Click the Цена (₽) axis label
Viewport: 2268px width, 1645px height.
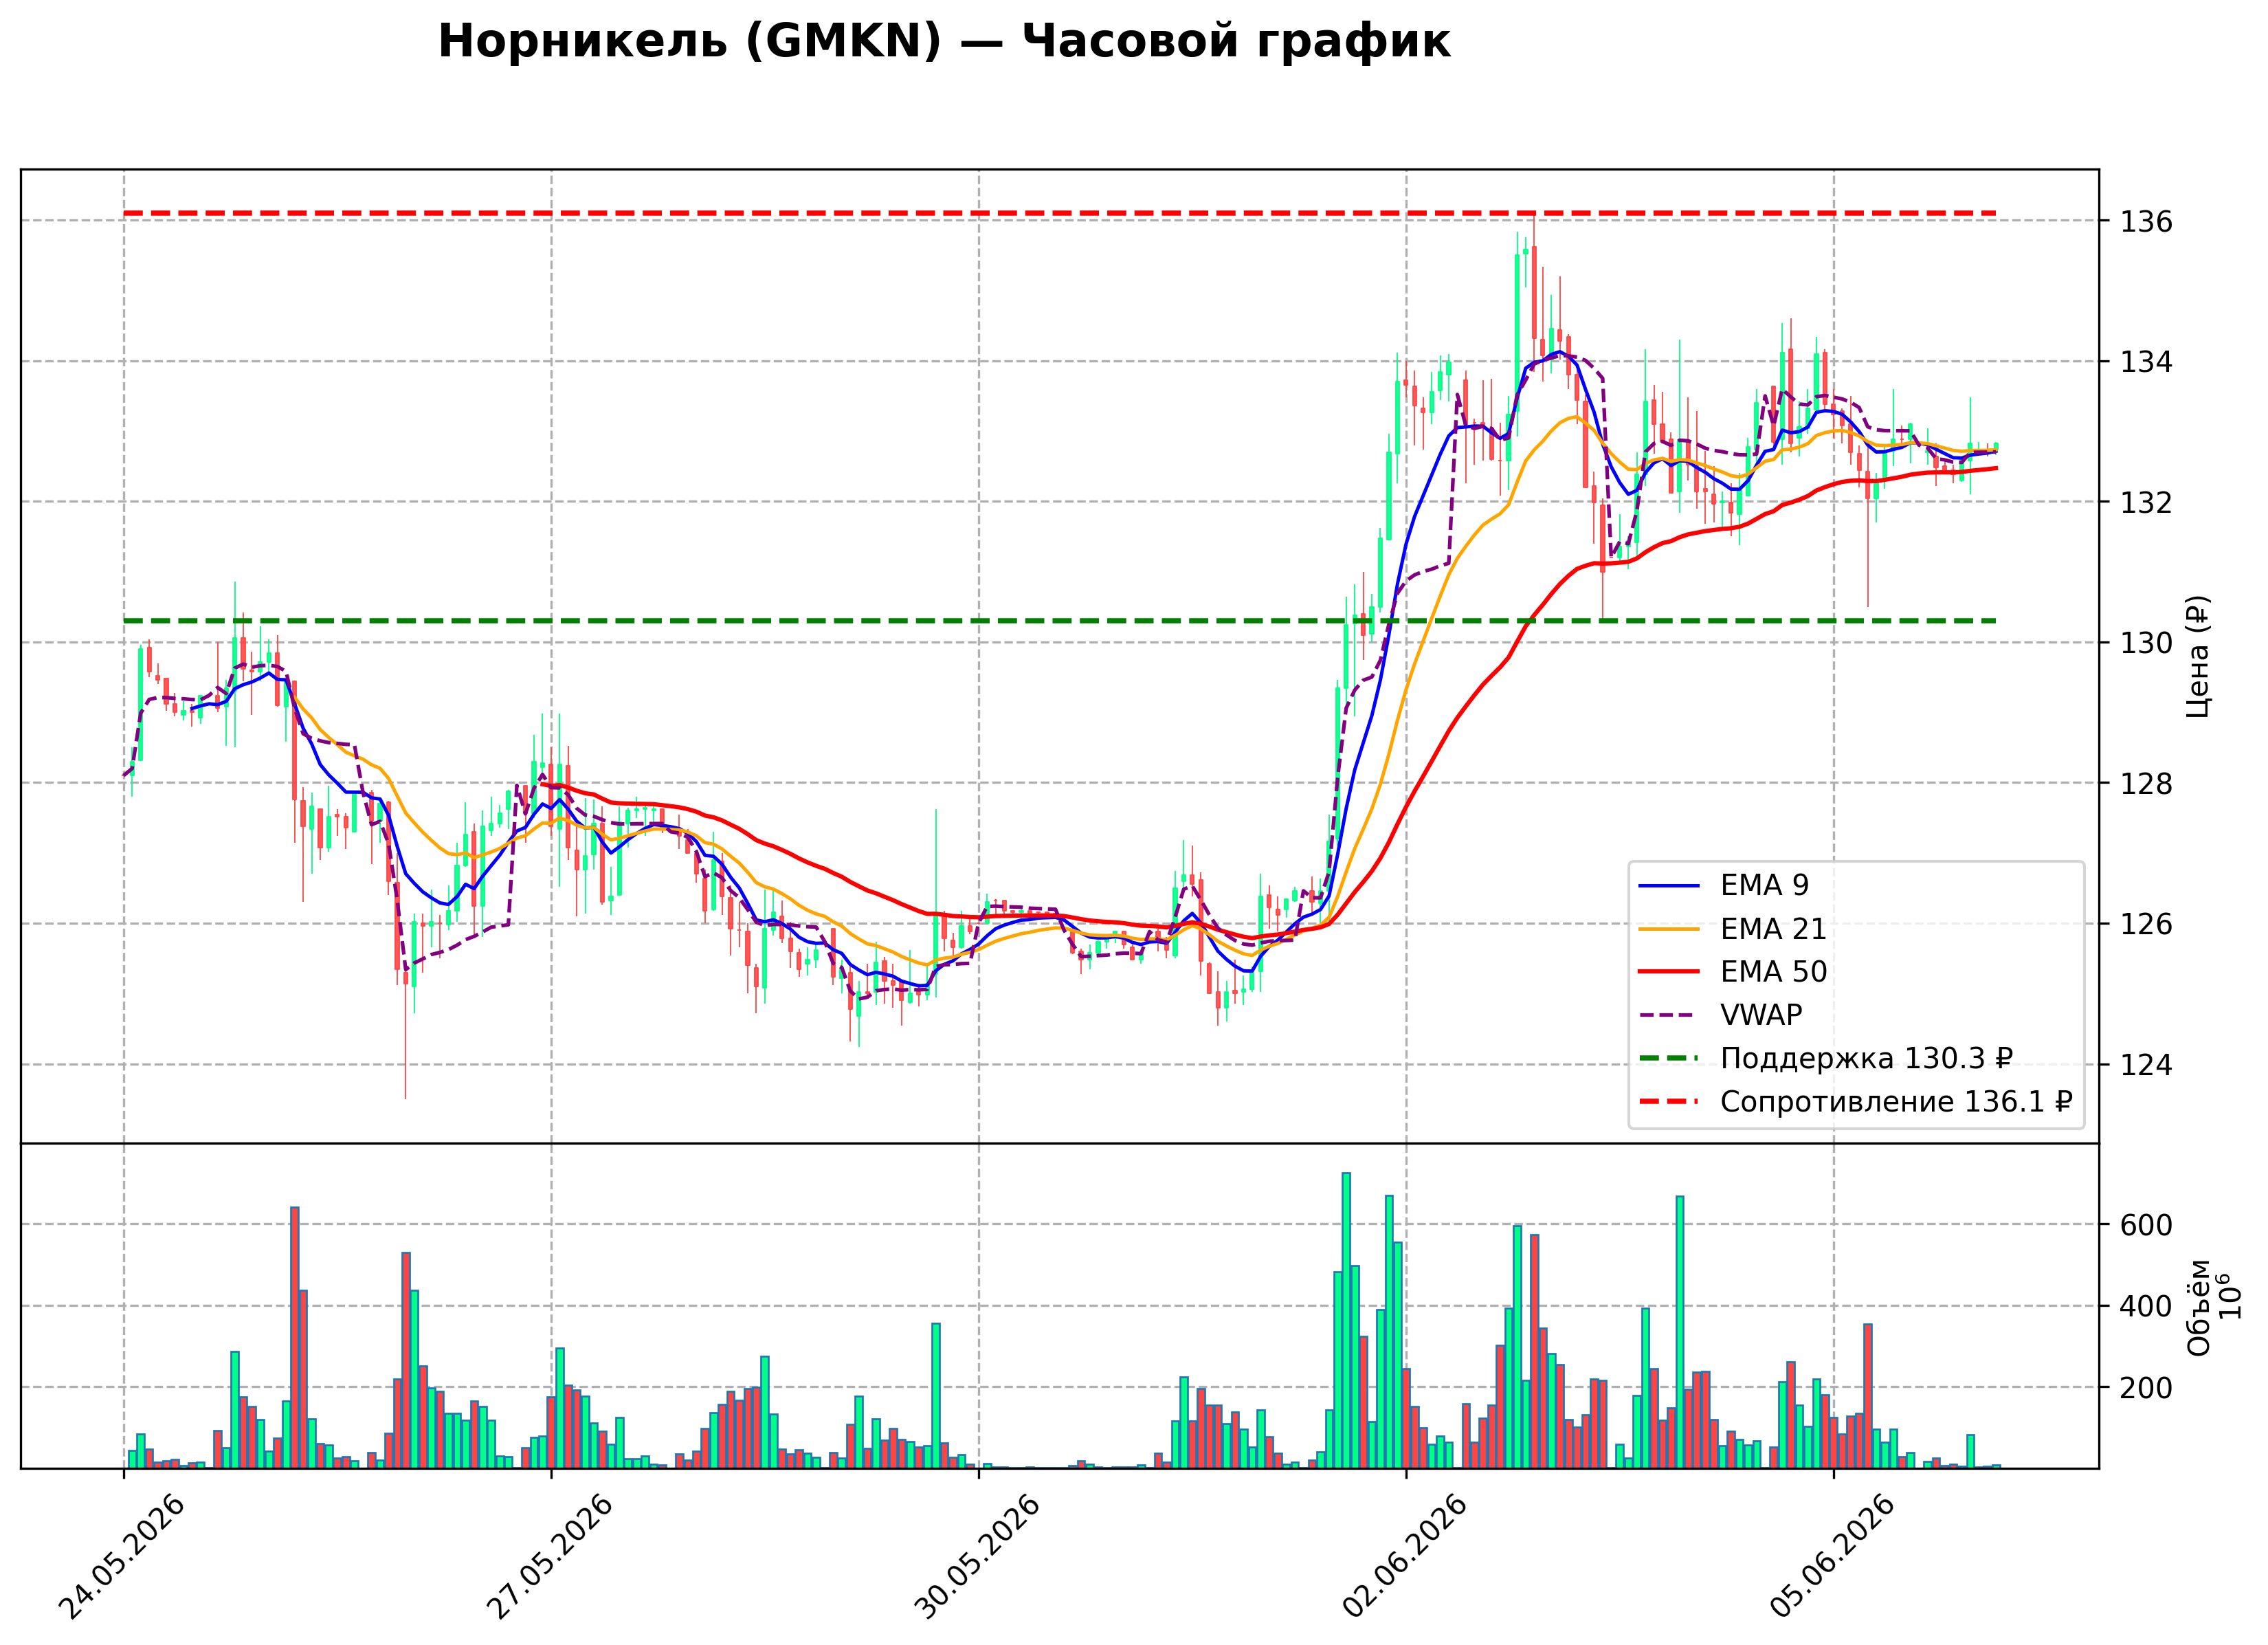point(2198,656)
